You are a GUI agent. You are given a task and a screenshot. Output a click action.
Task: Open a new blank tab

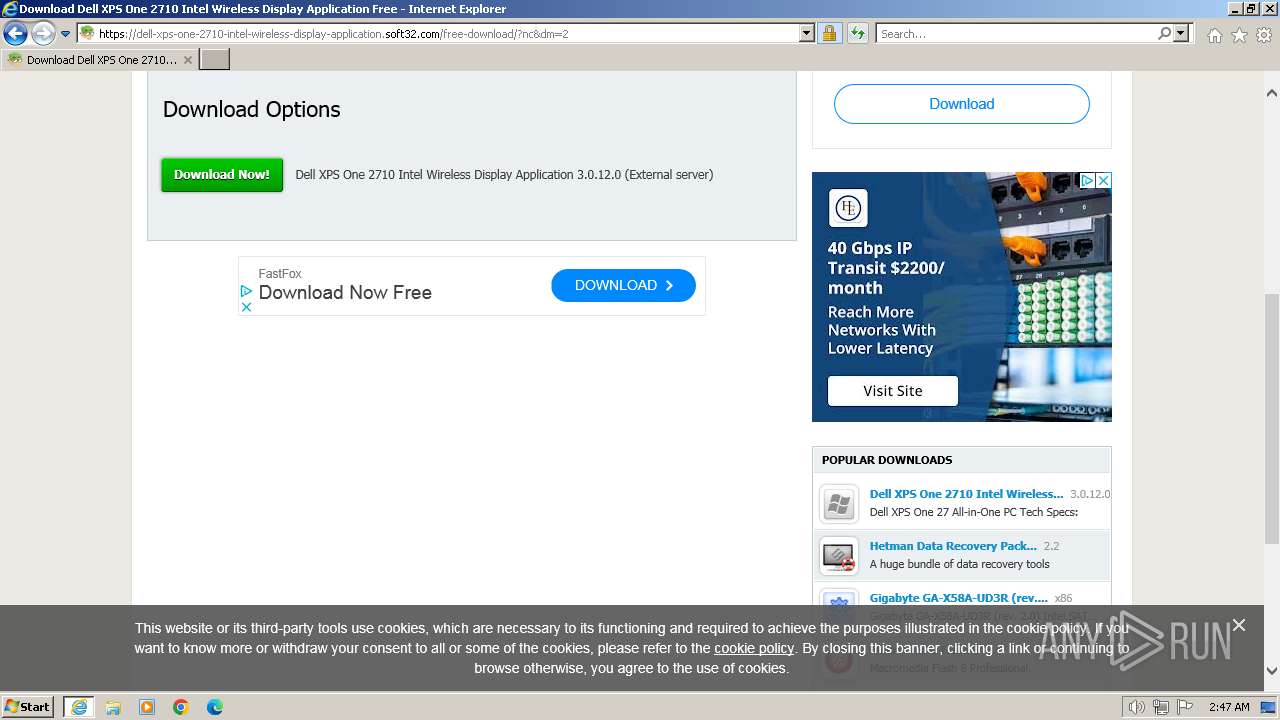coord(215,60)
